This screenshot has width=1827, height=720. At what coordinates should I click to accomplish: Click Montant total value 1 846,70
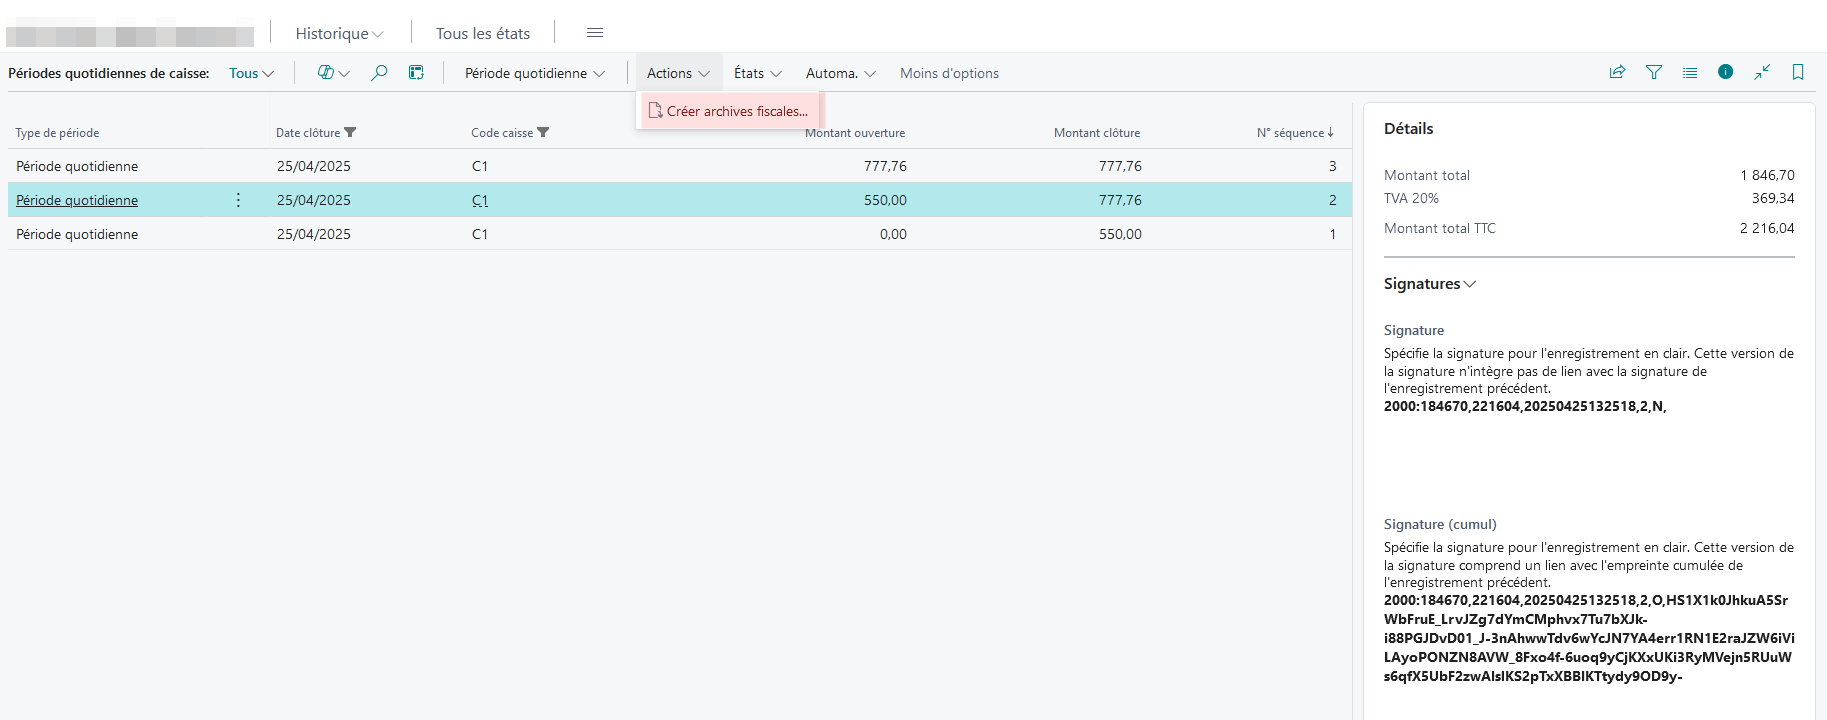tap(1767, 175)
